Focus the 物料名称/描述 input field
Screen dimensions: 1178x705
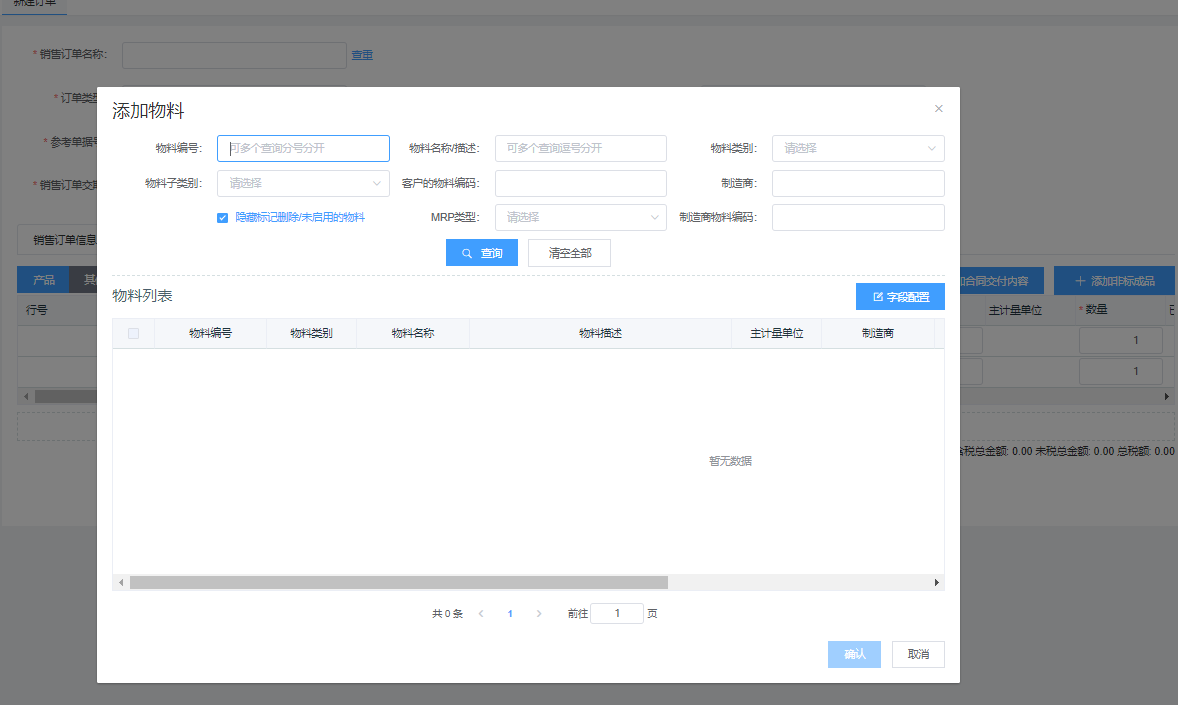coord(580,148)
